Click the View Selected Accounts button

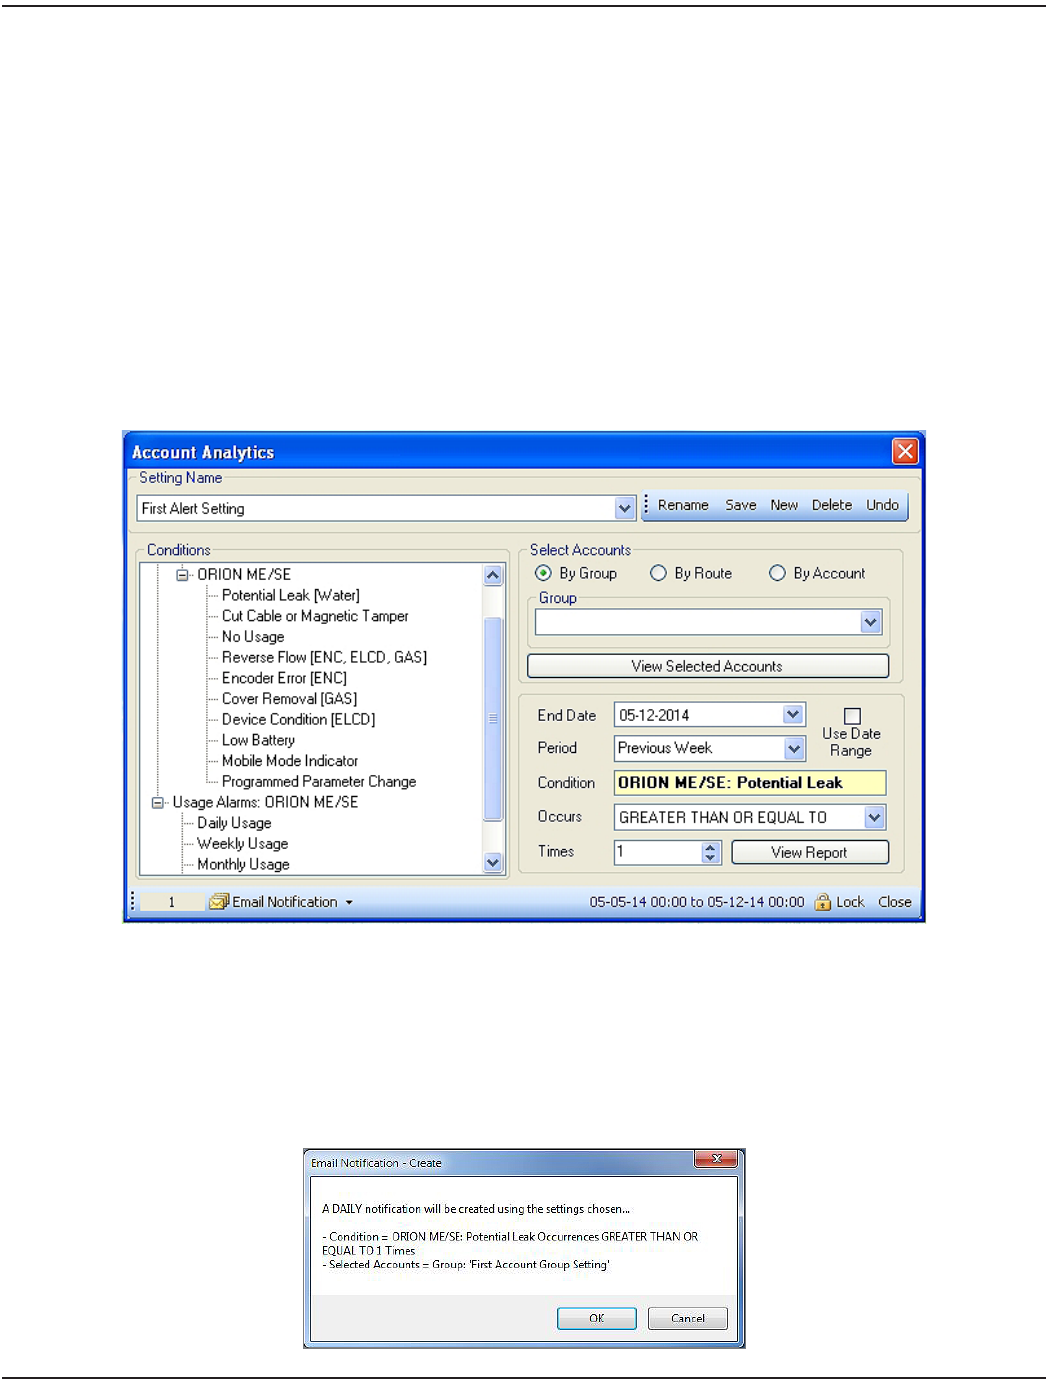tap(708, 666)
